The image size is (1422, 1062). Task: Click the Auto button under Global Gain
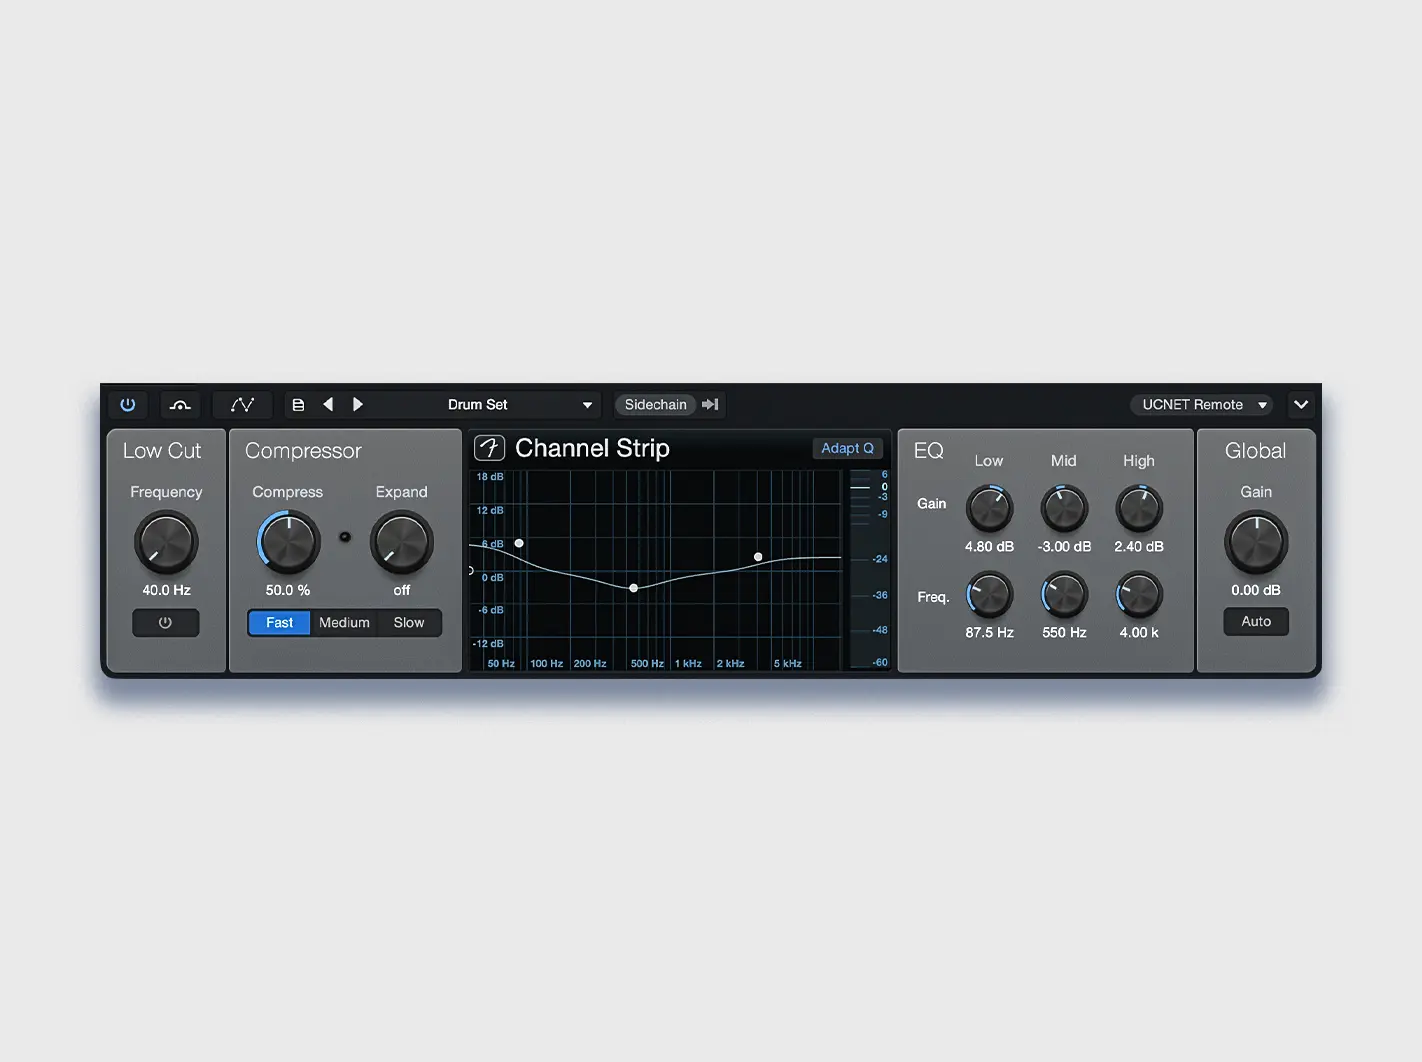point(1256,621)
